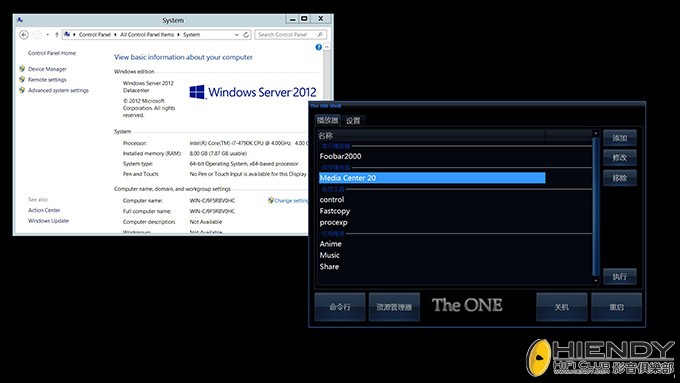Click the 执行 button
The height and width of the screenshot is (383, 680).
[x=620, y=276]
